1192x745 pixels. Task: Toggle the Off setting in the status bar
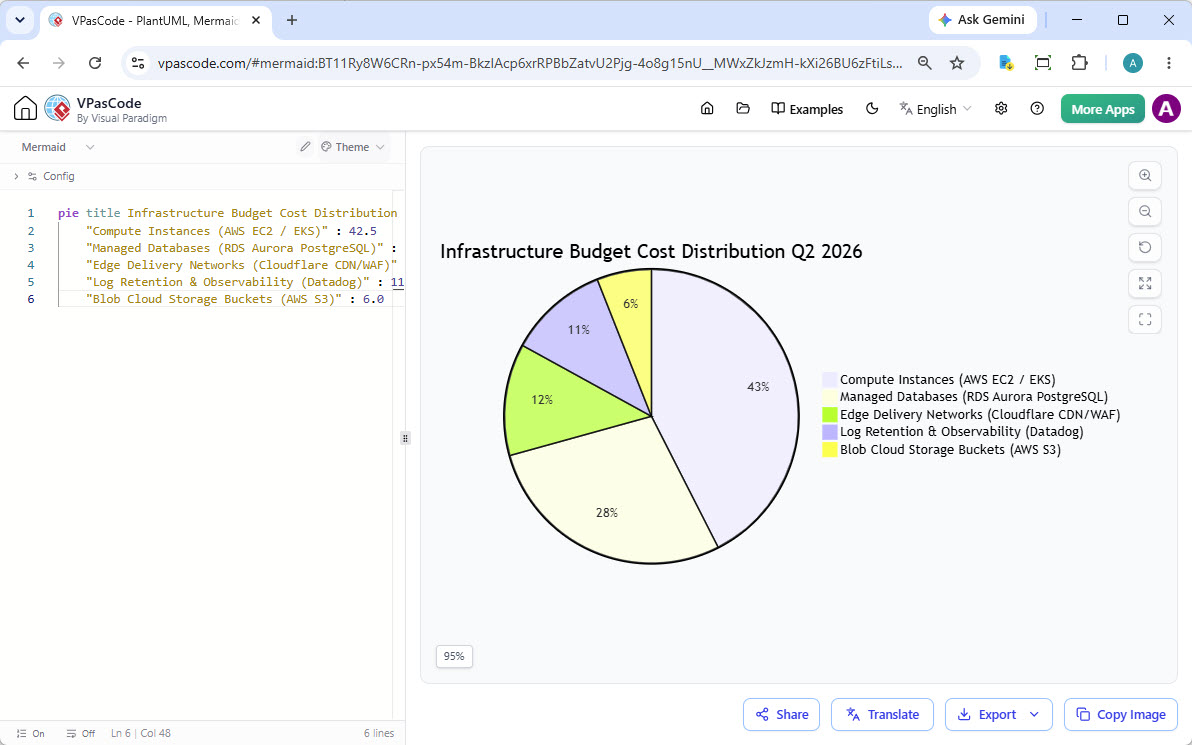tap(81, 734)
